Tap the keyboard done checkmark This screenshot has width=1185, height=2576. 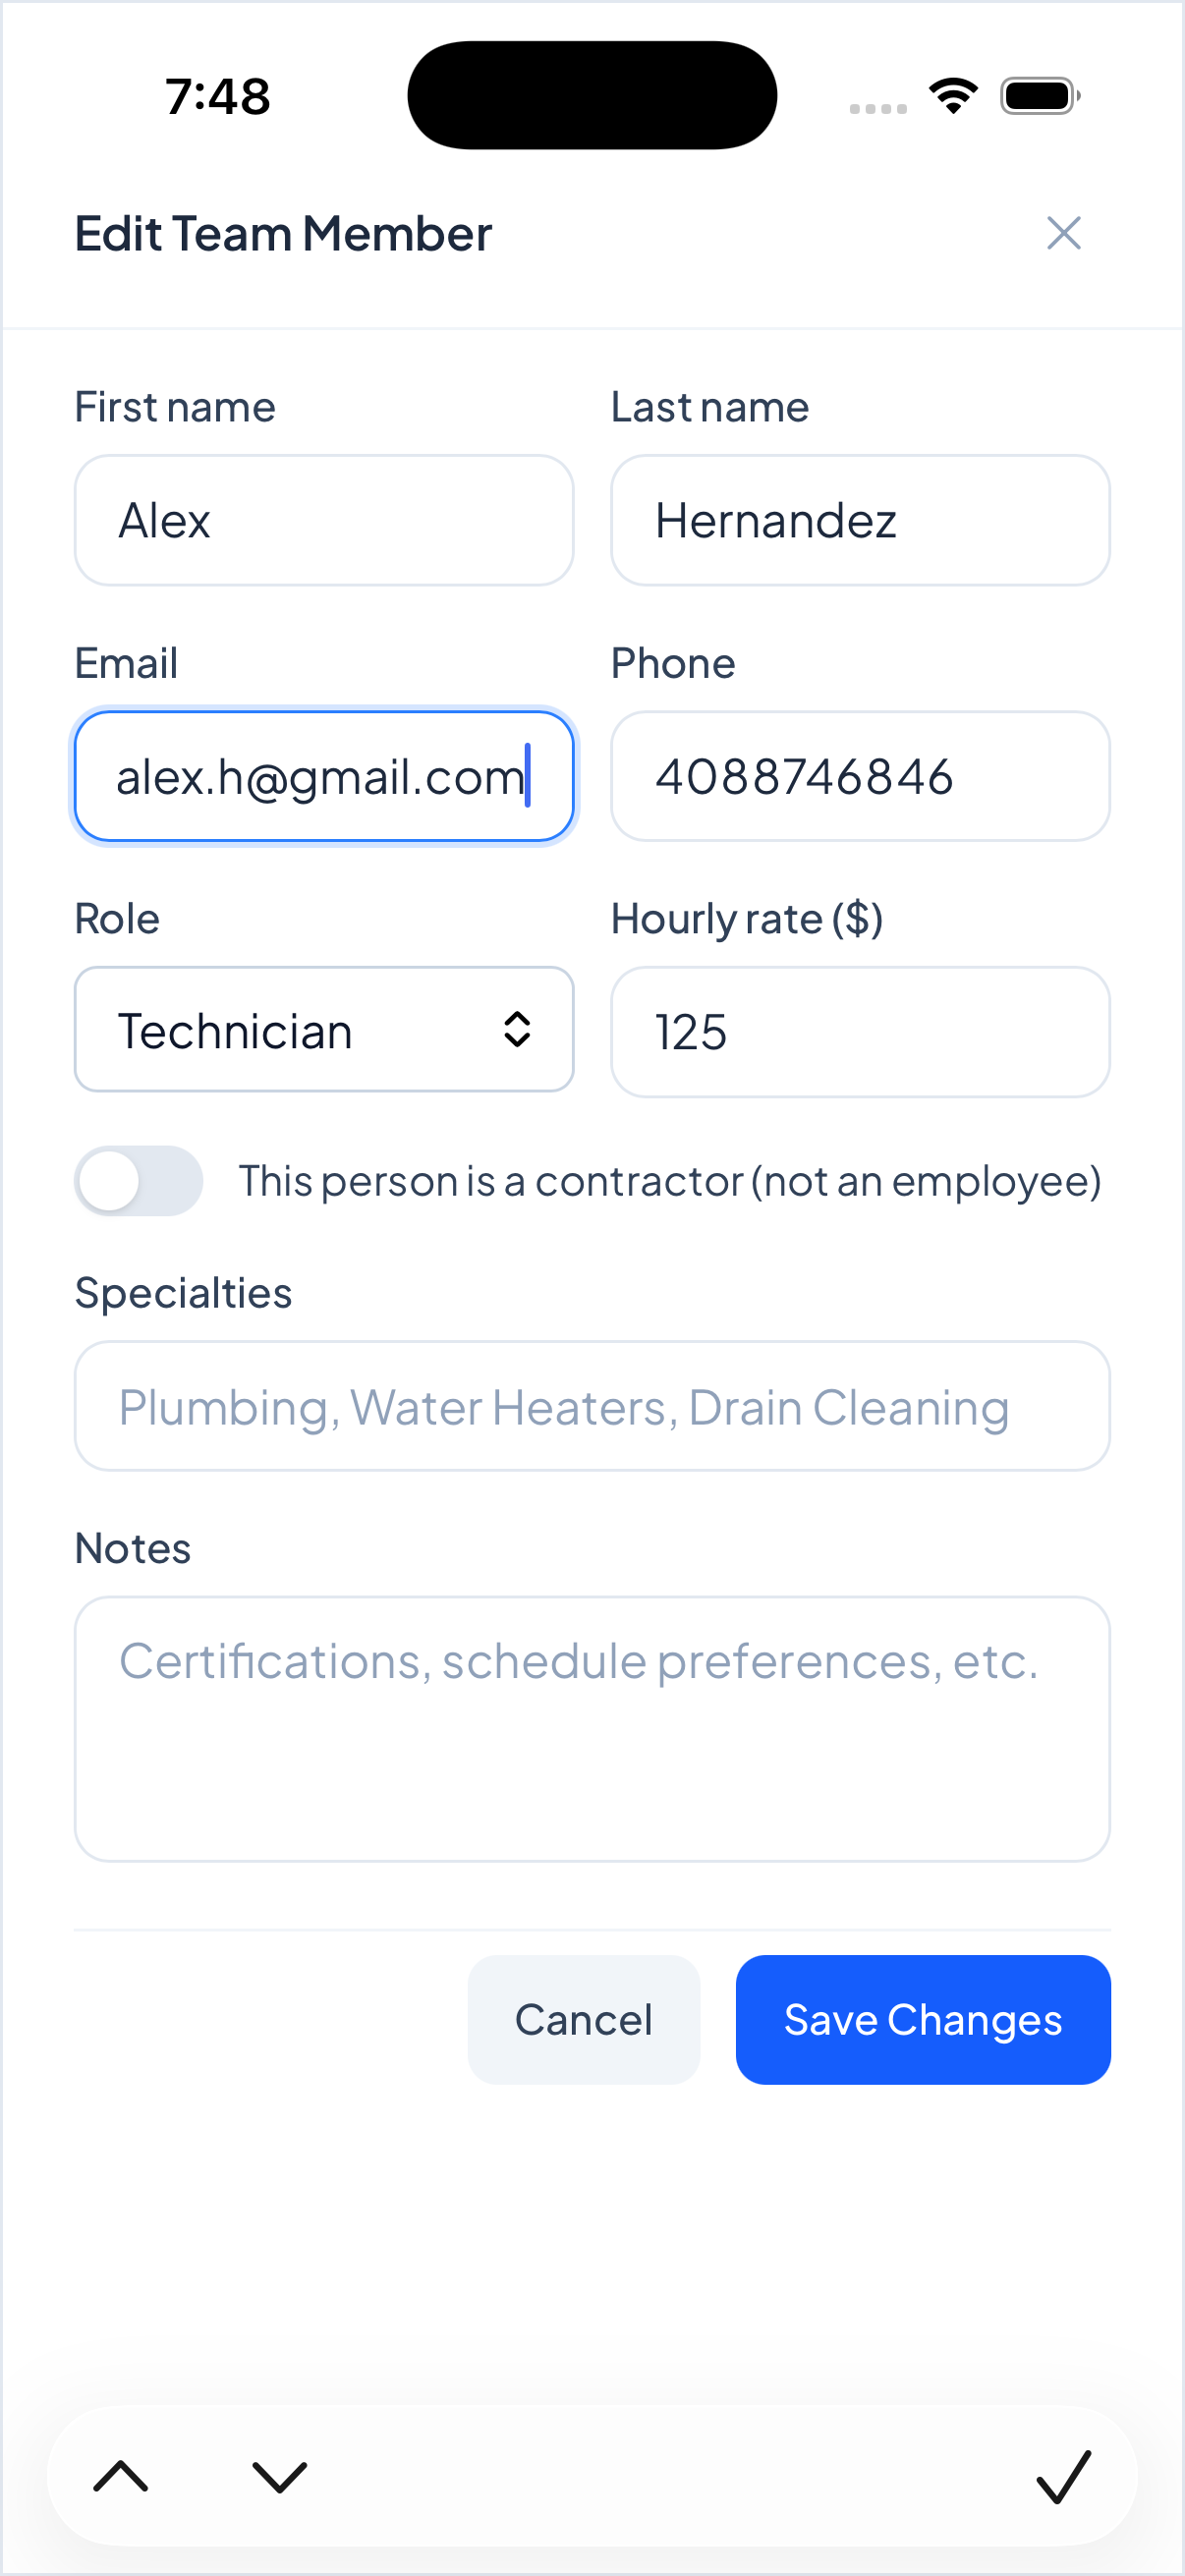point(1063,2476)
